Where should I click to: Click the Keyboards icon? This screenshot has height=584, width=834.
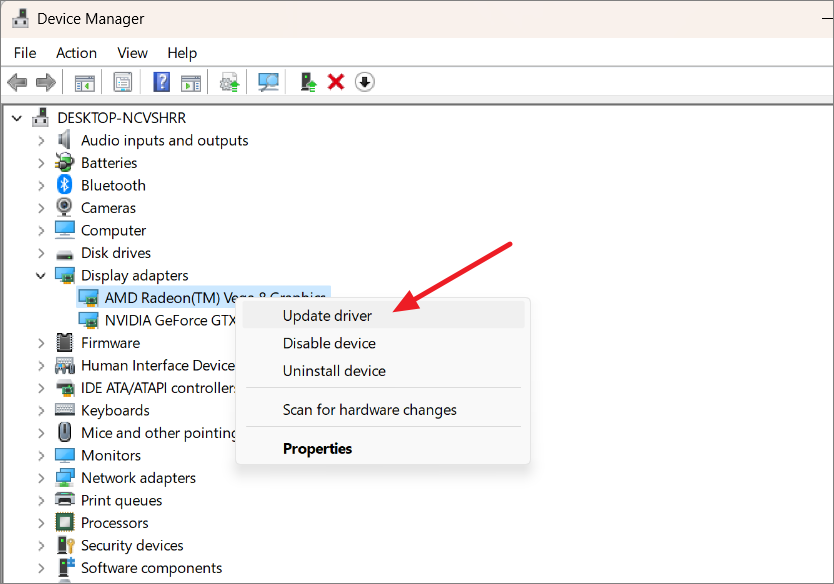(65, 410)
